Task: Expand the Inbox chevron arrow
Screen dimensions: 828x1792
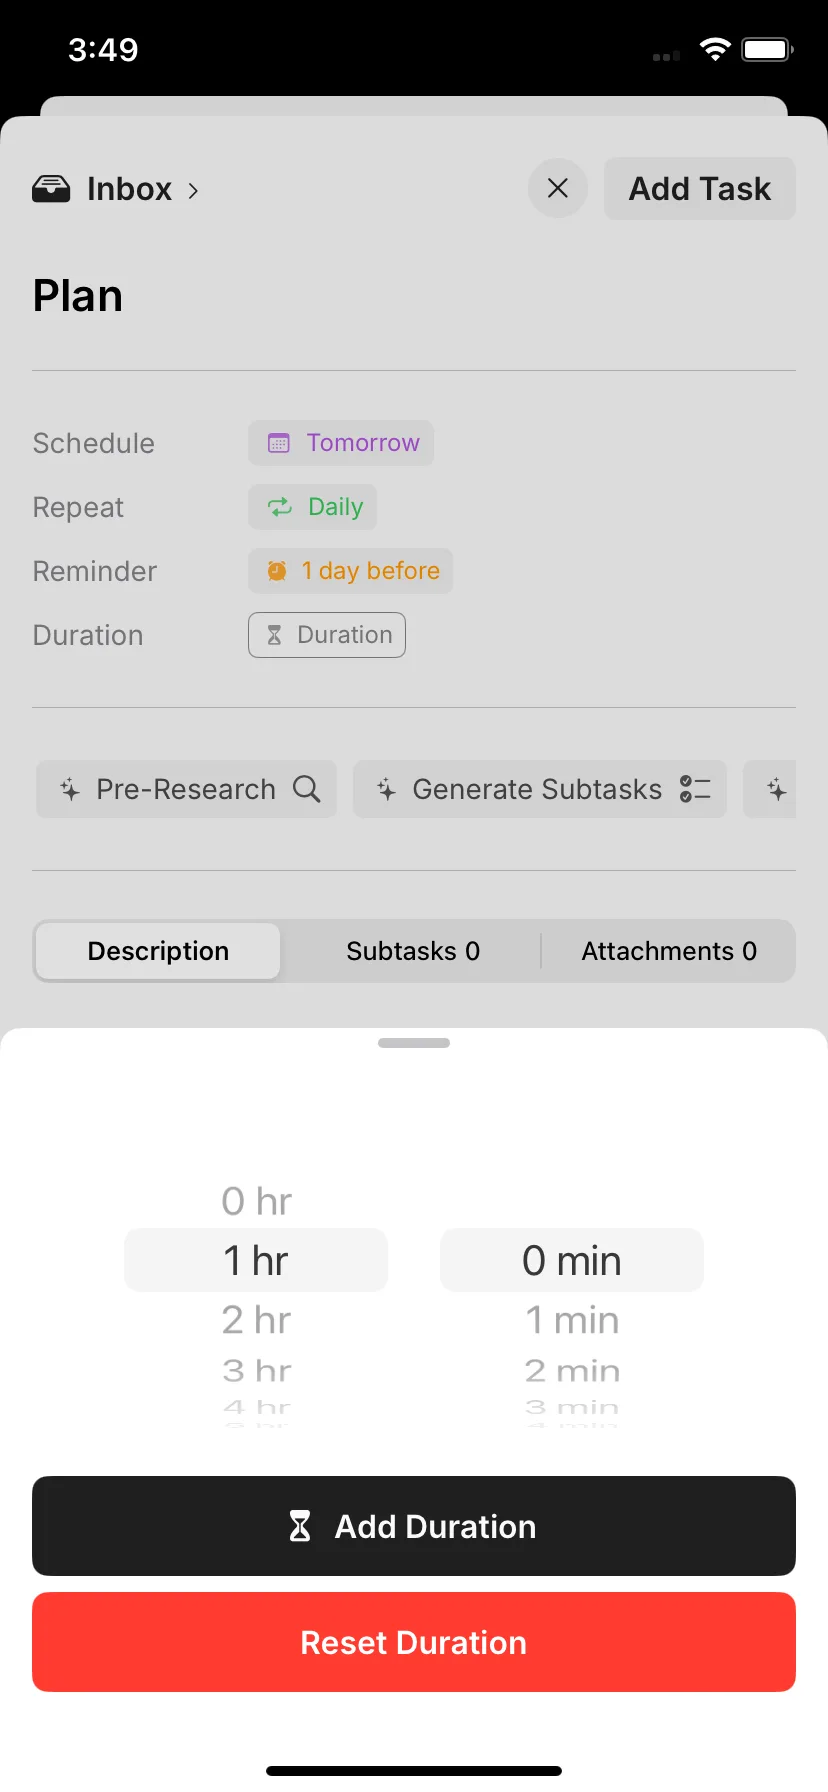Action: [193, 190]
